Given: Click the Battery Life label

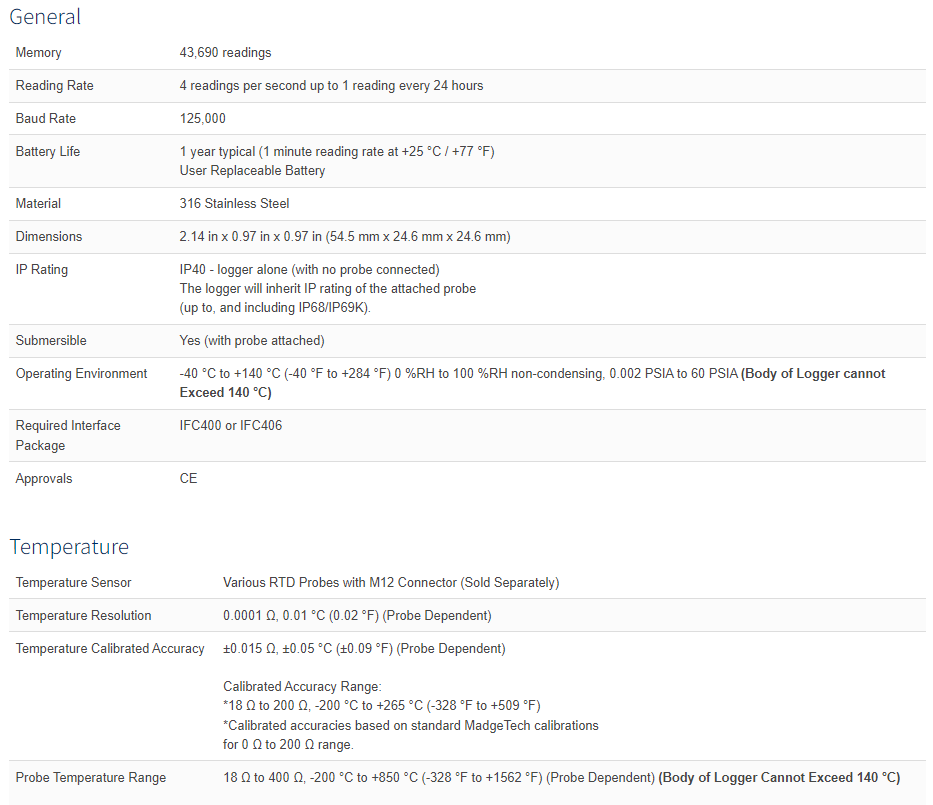Looking at the screenshot, I should (48, 152).
